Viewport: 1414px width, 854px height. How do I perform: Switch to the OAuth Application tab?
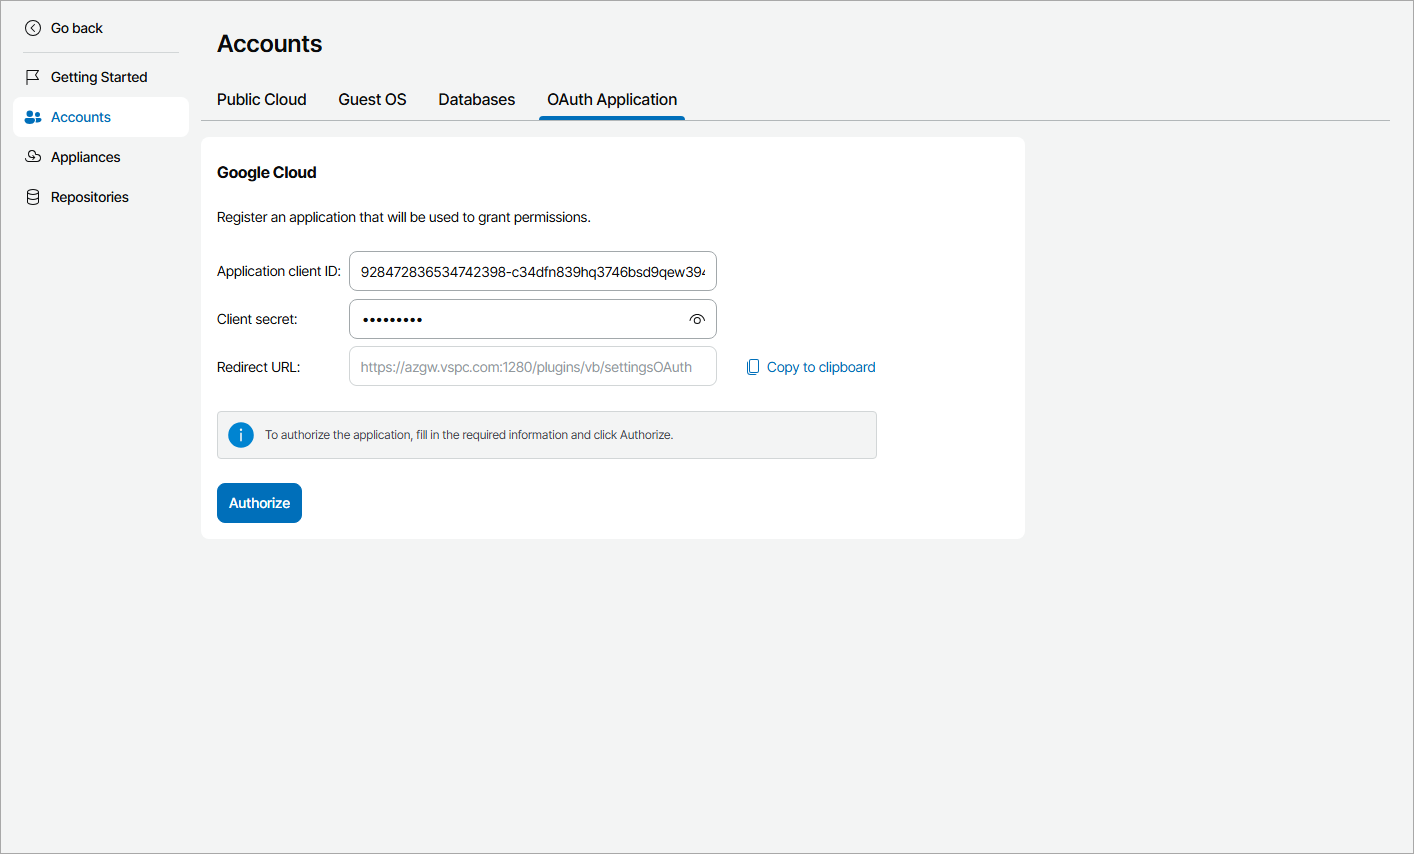(611, 99)
